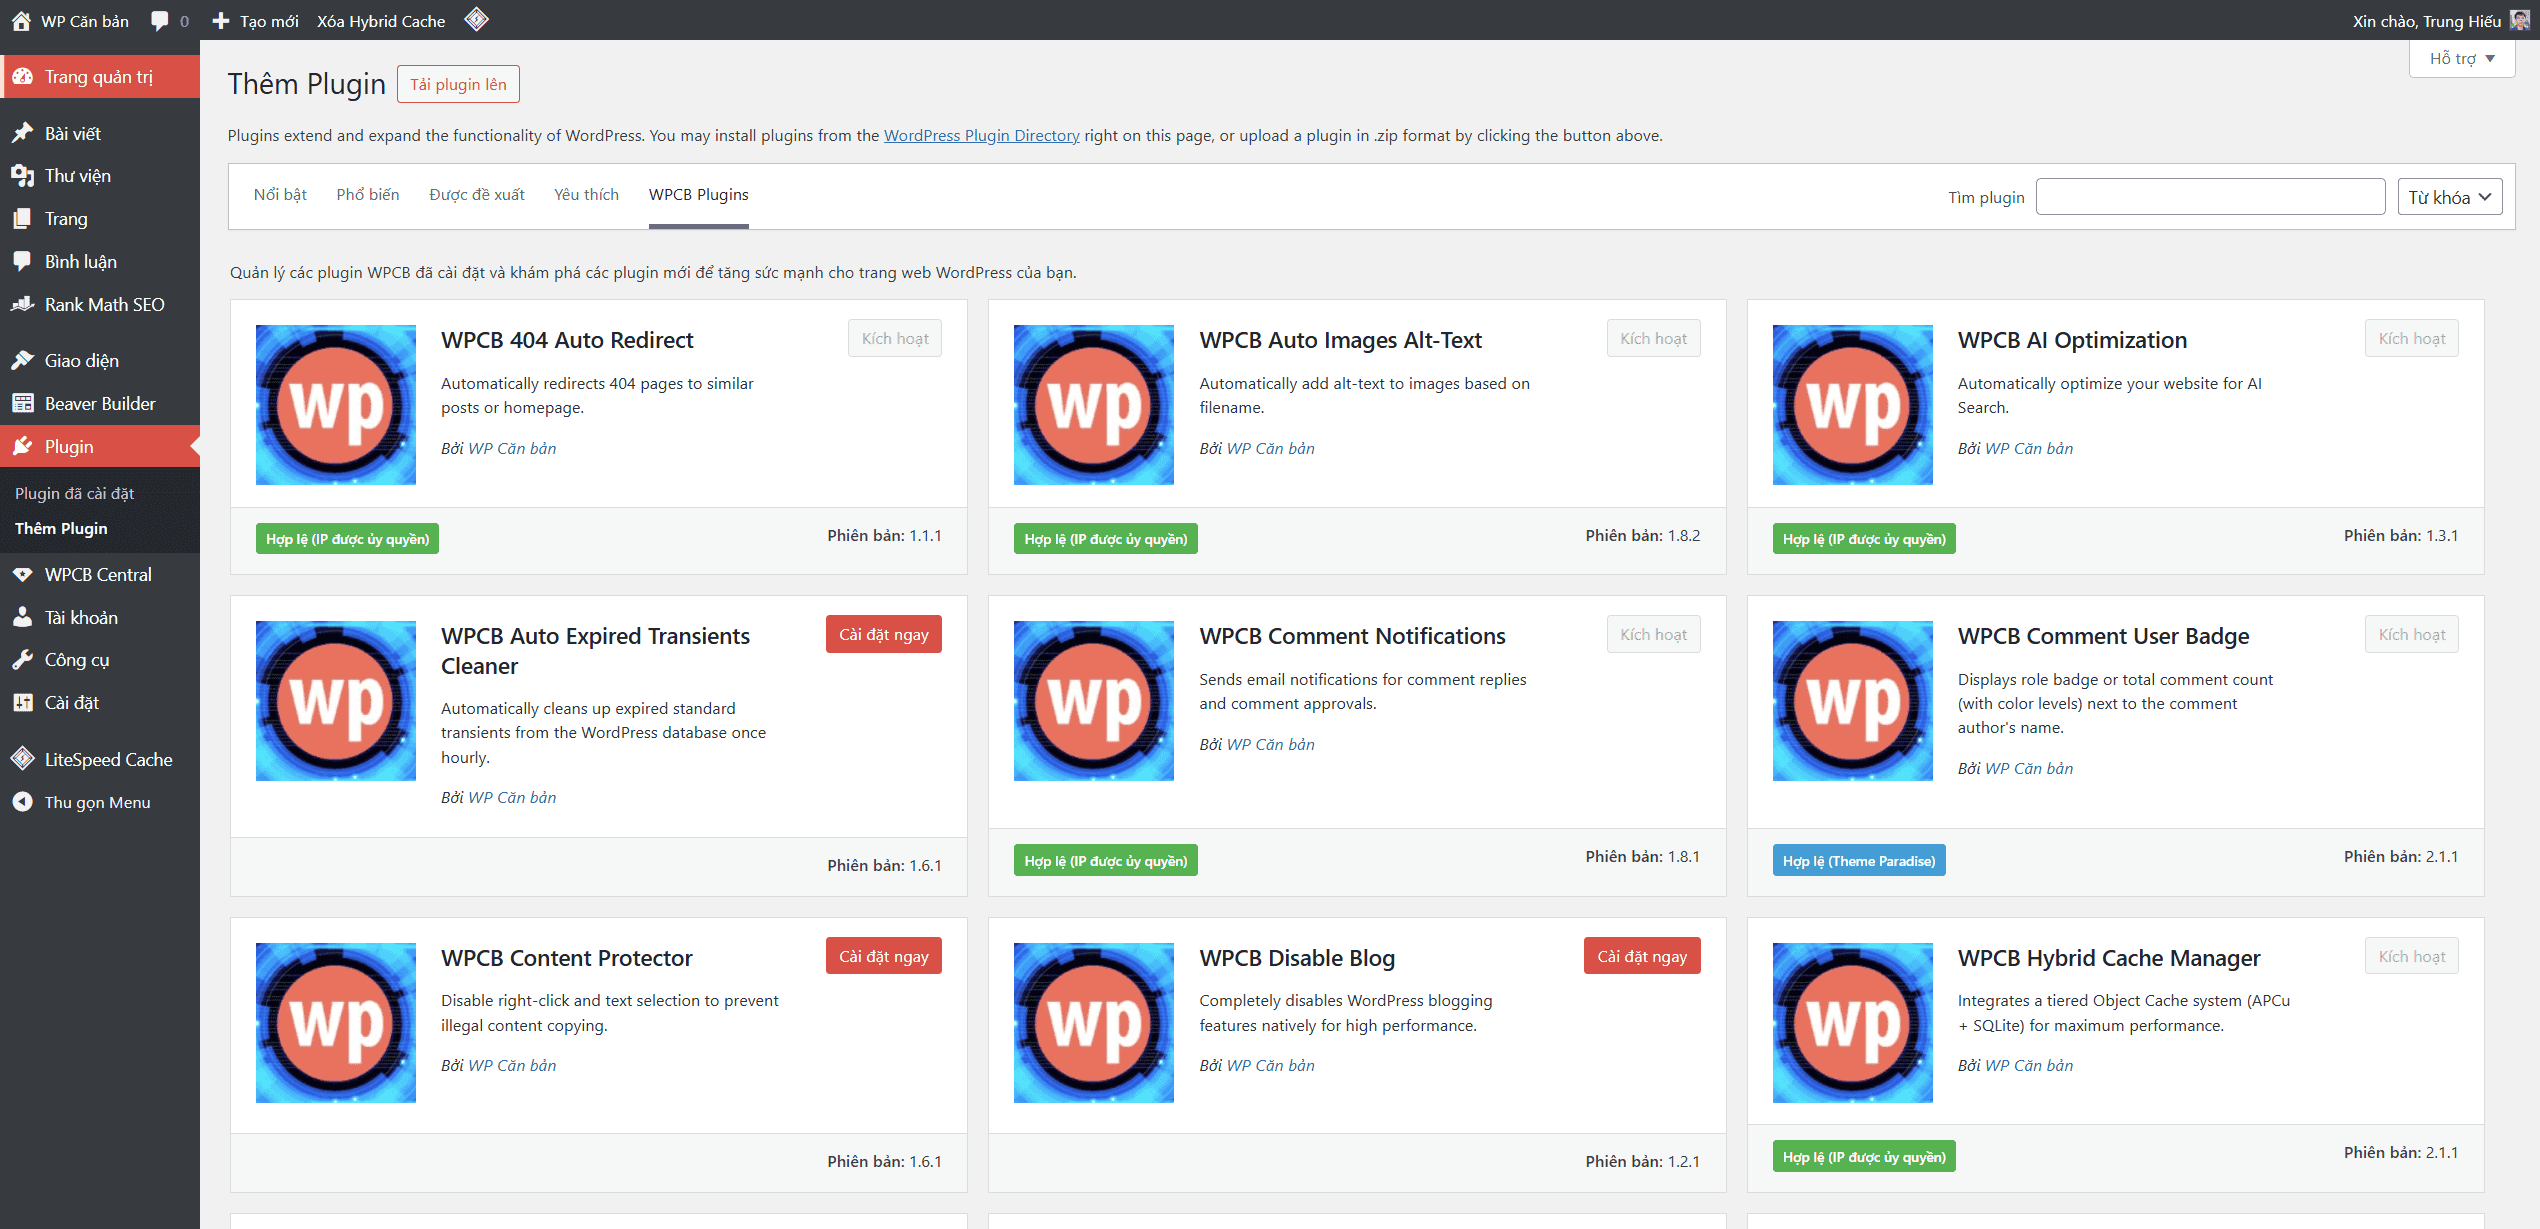Open the Từ khóa search type dropdown
The image size is (2540, 1229).
point(2450,197)
